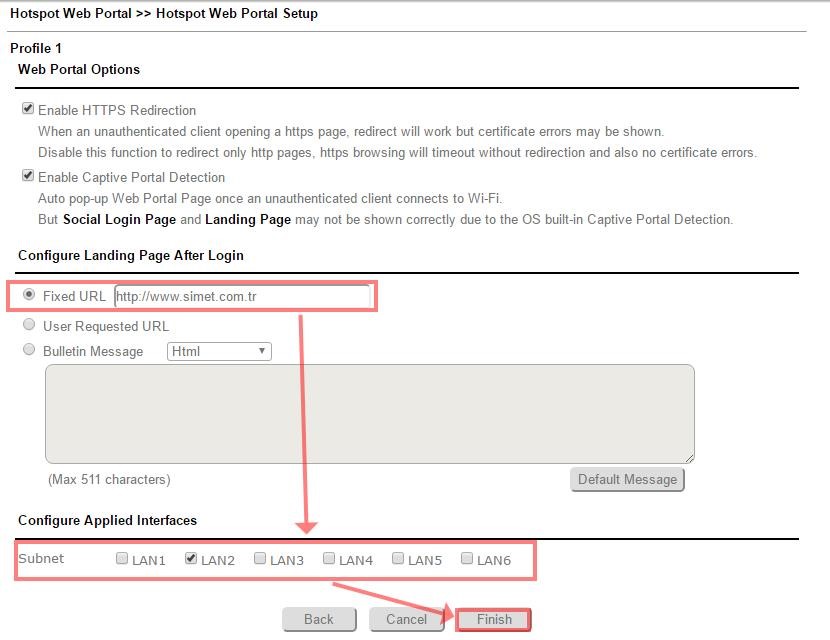Select the Fixed URL radio button
Screen dimensions: 830x640
click(29, 296)
